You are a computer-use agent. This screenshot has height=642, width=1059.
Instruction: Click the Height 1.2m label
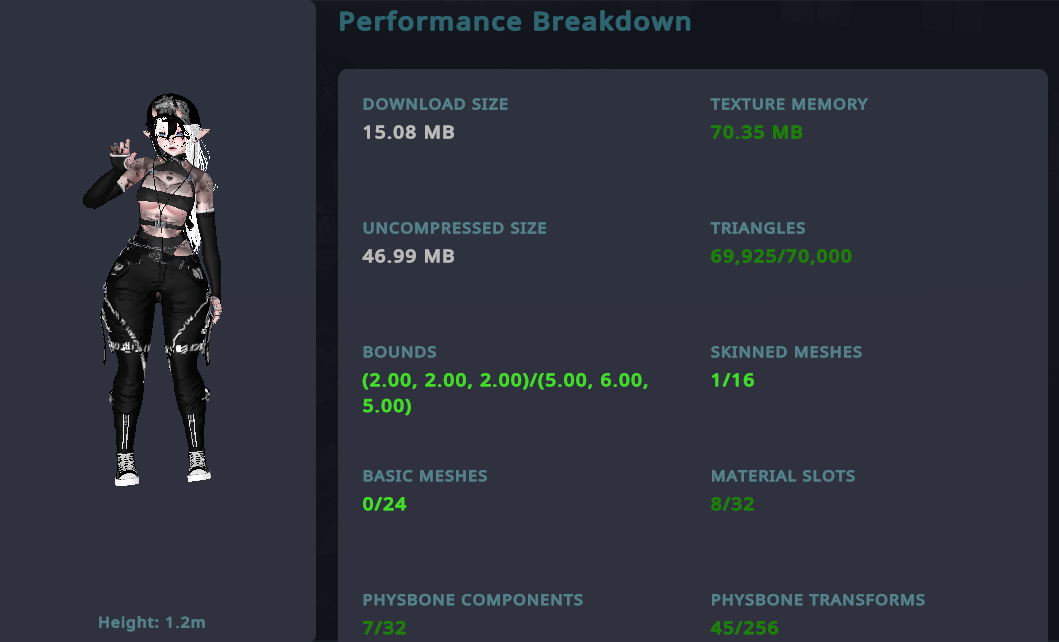(152, 623)
